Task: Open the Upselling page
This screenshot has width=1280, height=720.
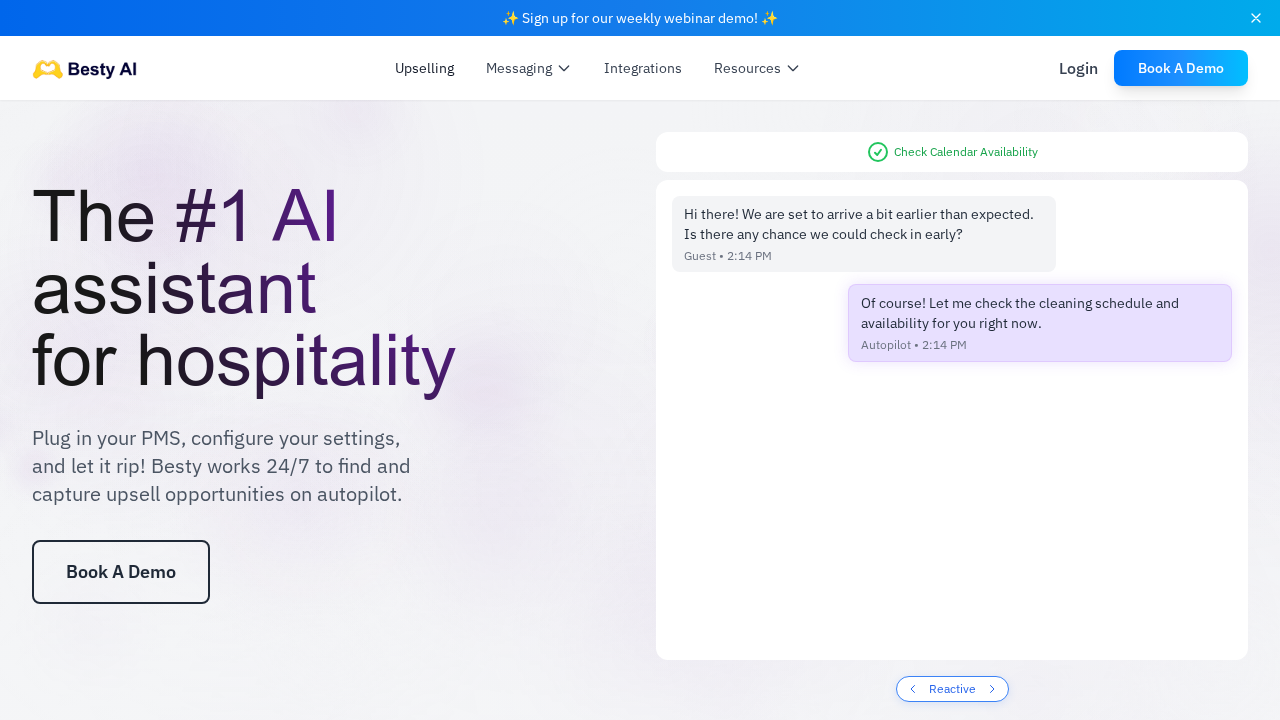Action: pyautogui.click(x=424, y=68)
